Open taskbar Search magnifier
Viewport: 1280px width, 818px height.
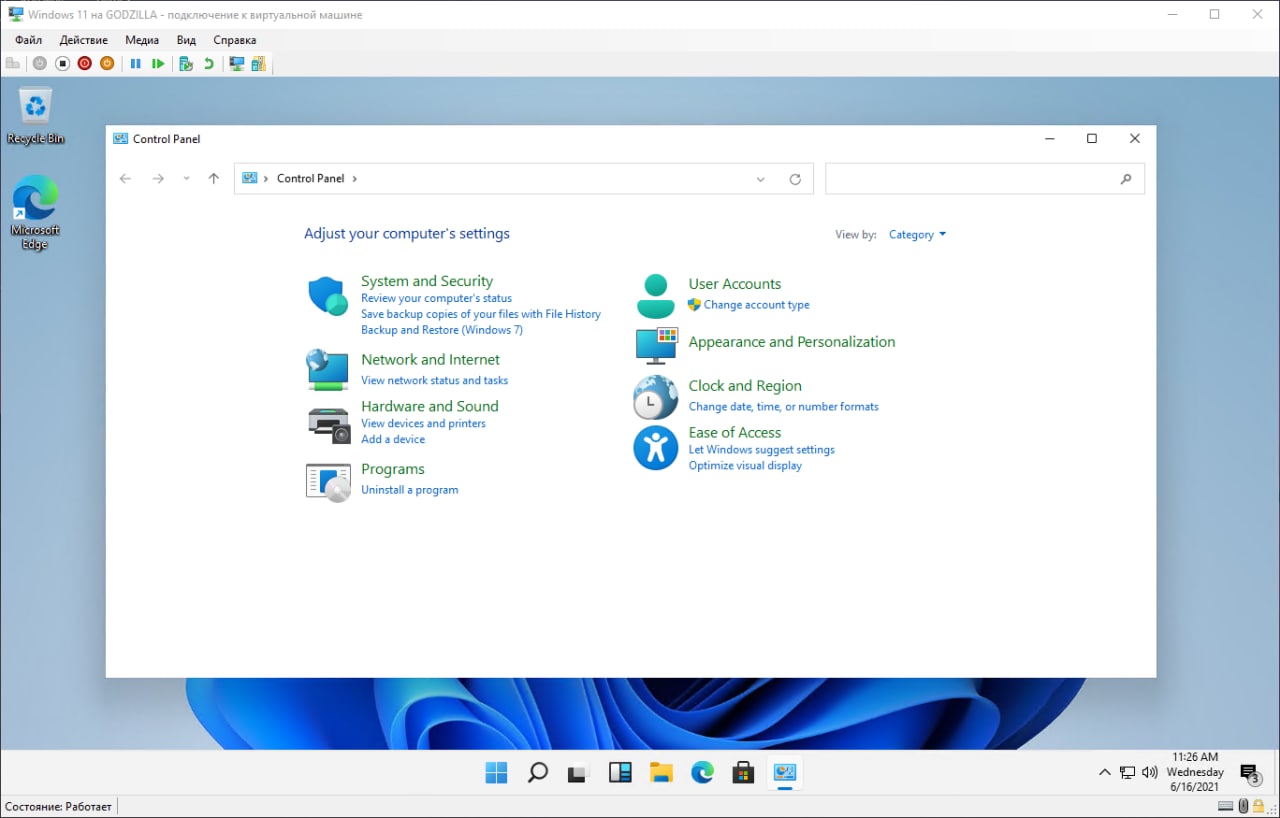[537, 772]
